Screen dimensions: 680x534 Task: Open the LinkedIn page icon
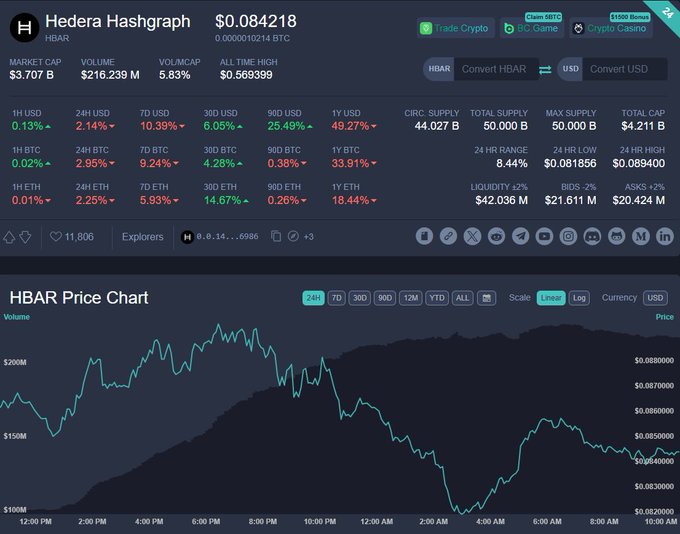[x=664, y=236]
